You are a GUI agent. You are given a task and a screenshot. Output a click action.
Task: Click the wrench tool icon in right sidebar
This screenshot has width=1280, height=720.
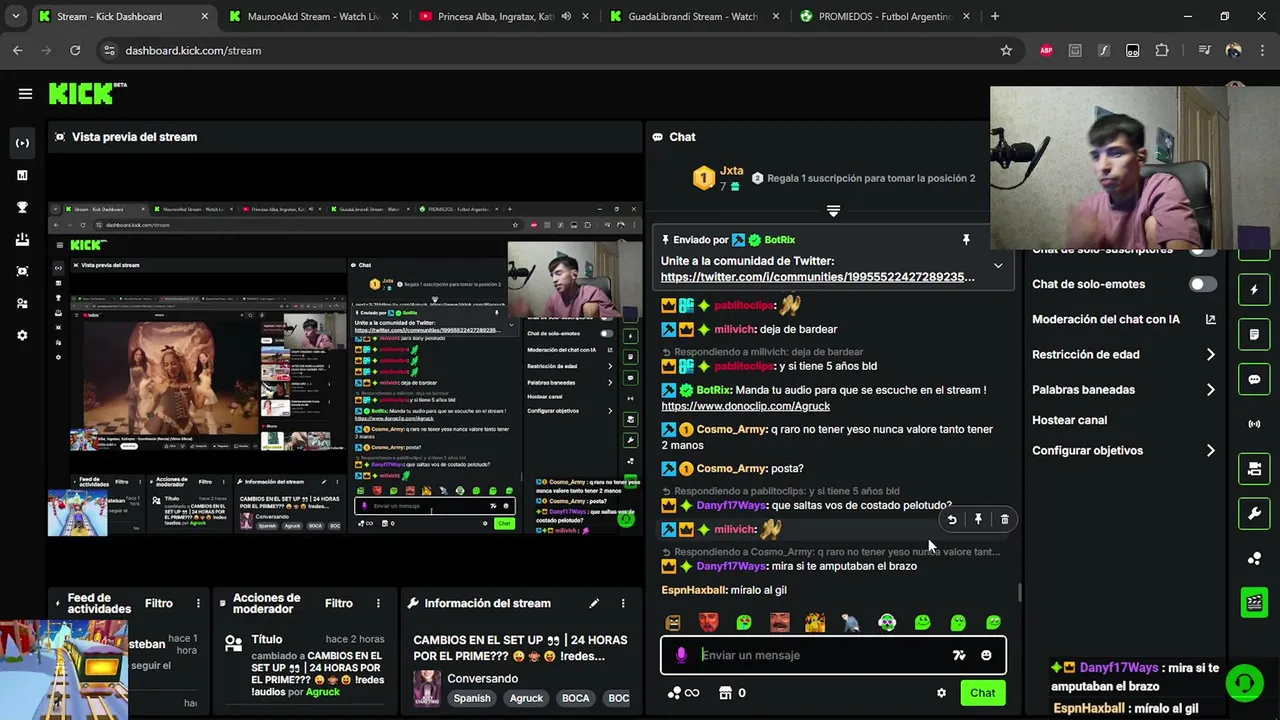pos(1254,514)
